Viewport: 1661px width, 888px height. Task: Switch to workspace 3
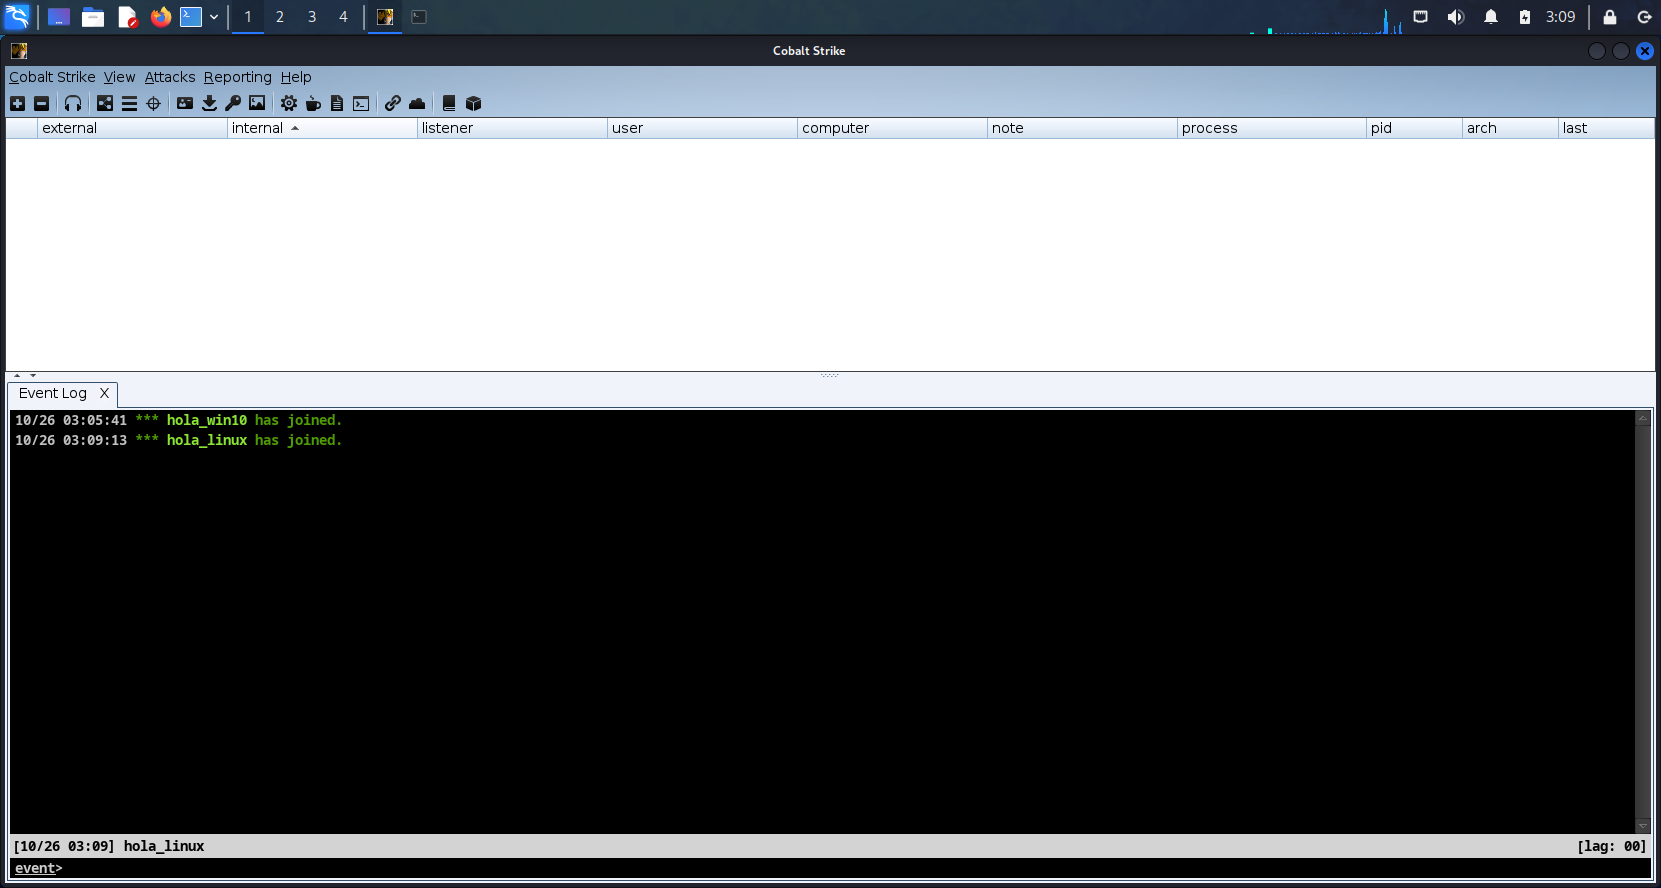click(x=312, y=17)
